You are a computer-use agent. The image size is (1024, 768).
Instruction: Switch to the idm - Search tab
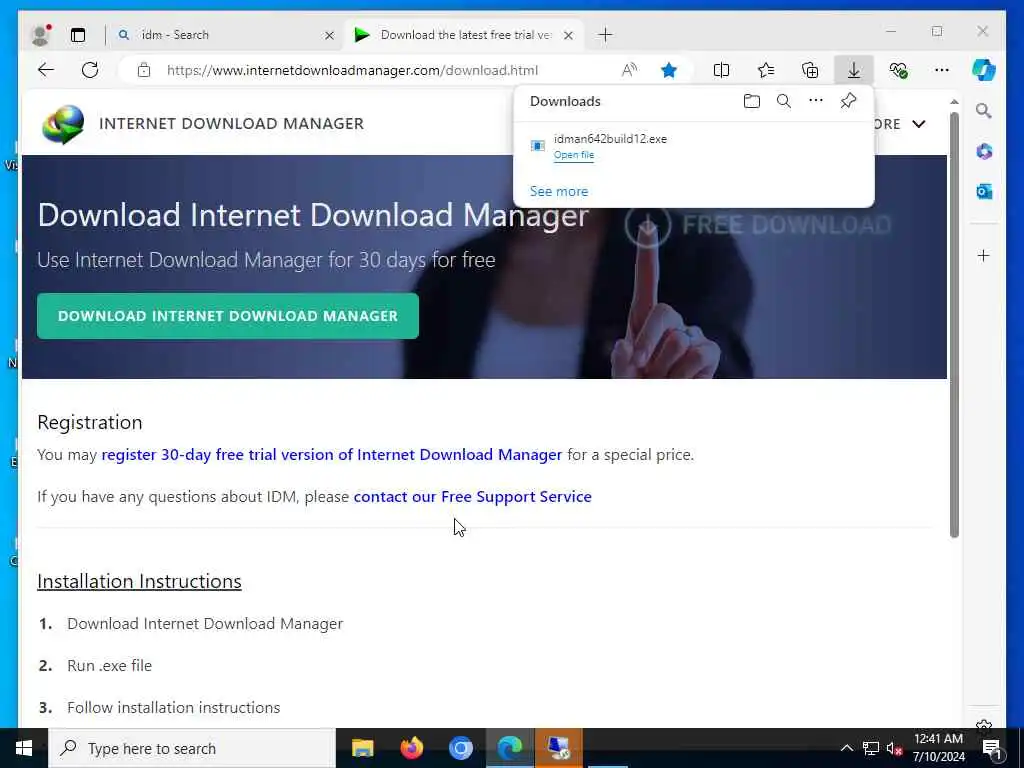[x=226, y=35]
